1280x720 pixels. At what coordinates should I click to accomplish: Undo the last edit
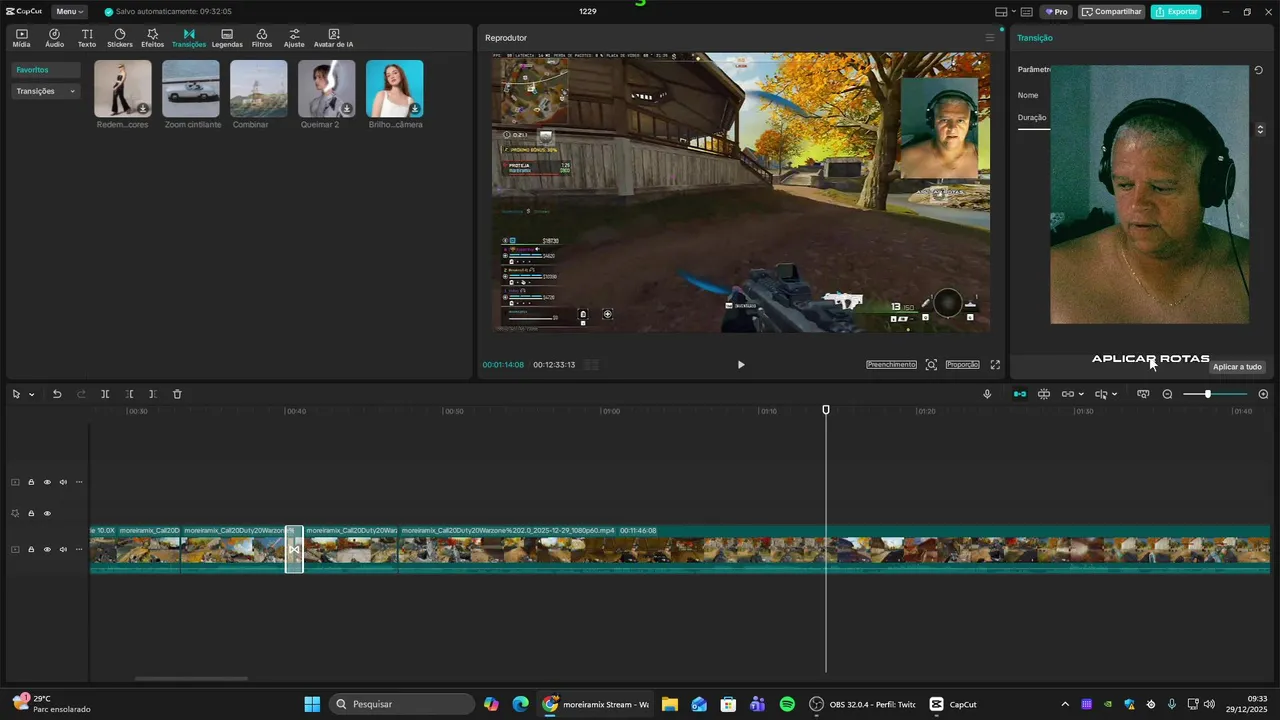(57, 394)
